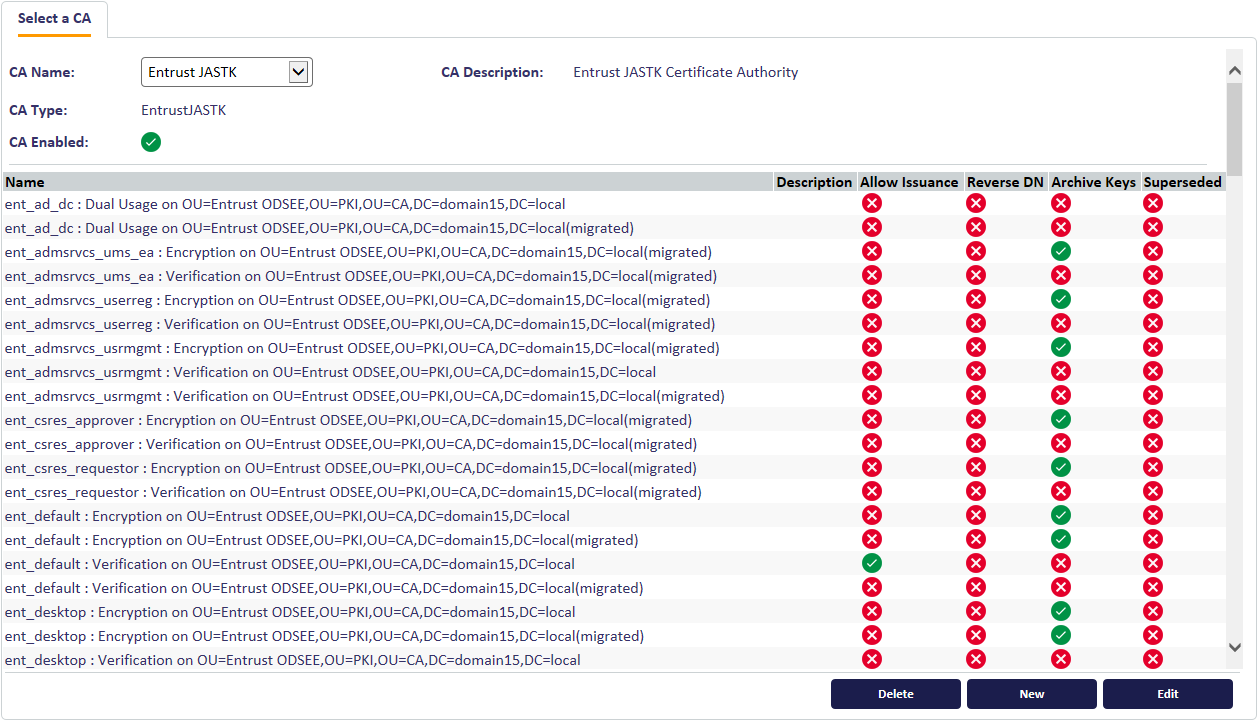The image size is (1258, 721).
Task: Select ent_admsrvcs_usrmgmt Verification migrated row name
Action: click(x=365, y=396)
